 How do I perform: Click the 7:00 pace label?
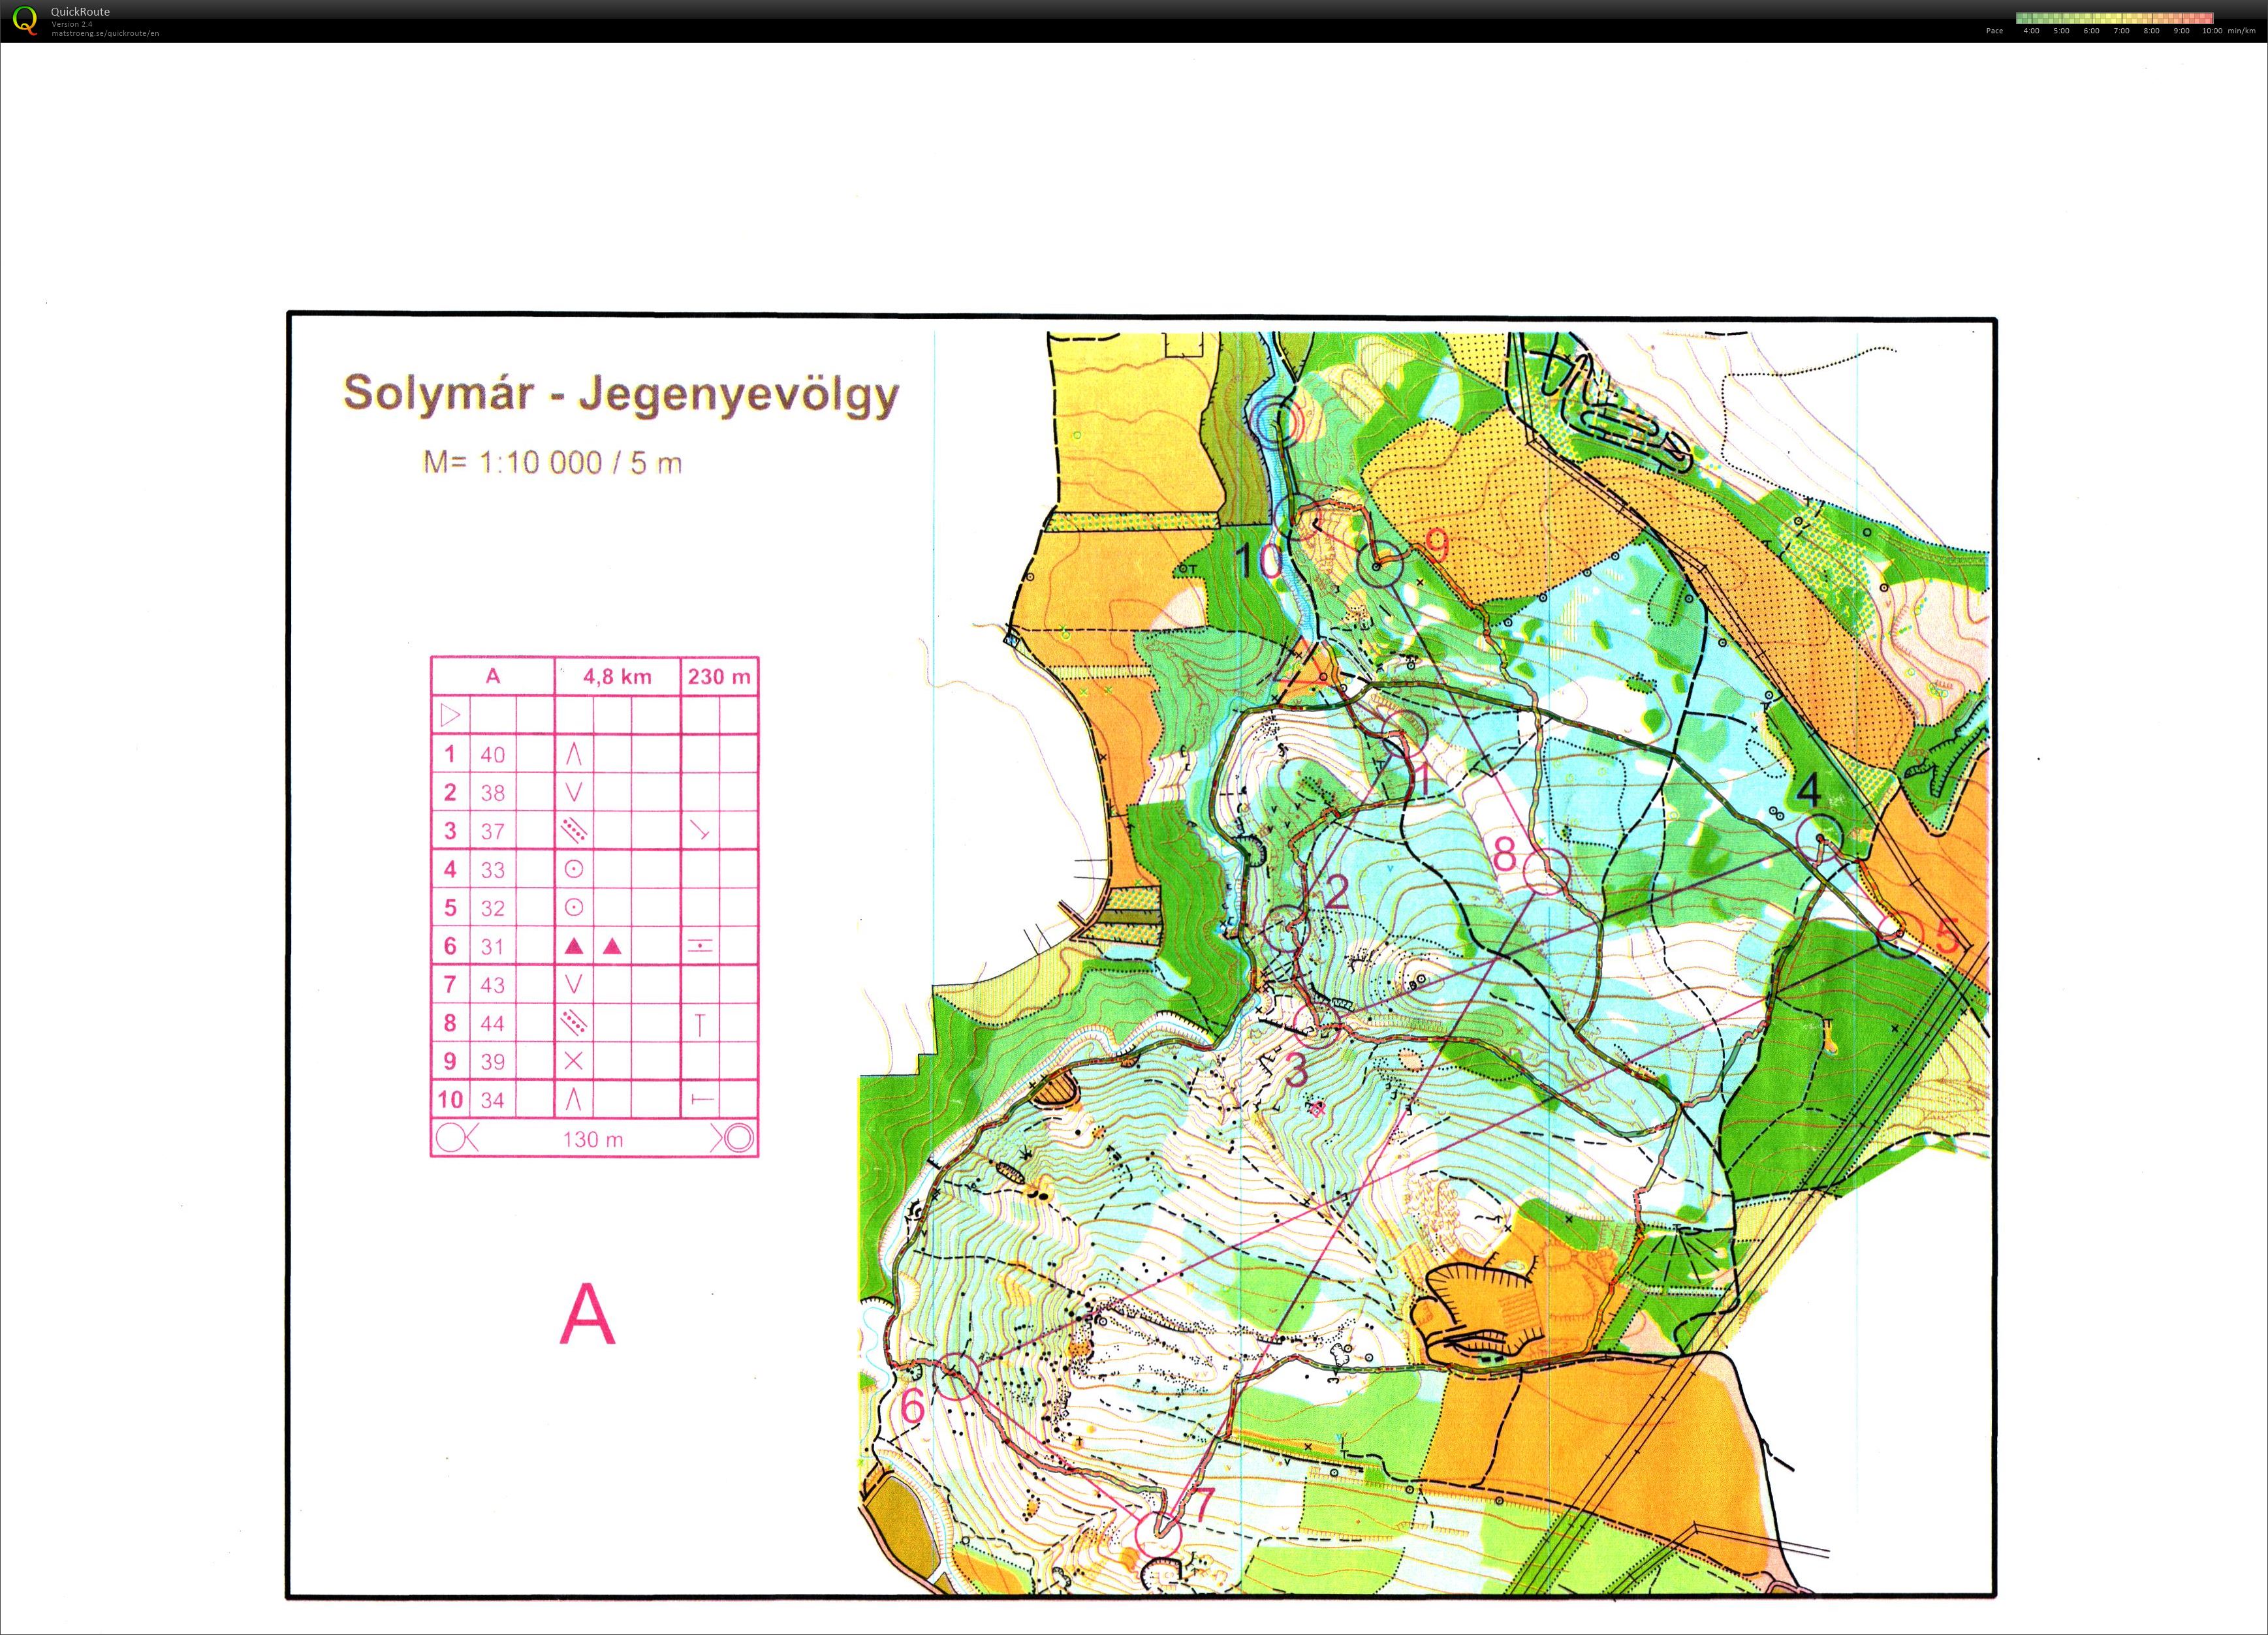tap(2121, 31)
